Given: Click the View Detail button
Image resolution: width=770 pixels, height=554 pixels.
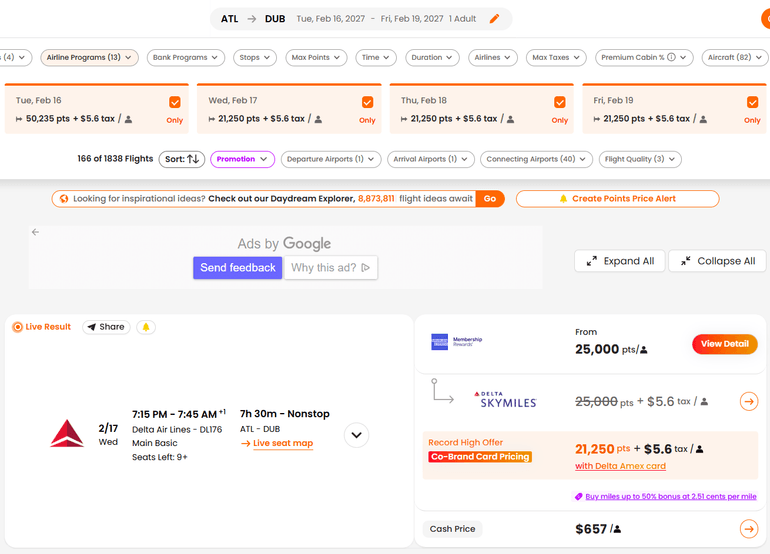Looking at the screenshot, I should pos(725,344).
